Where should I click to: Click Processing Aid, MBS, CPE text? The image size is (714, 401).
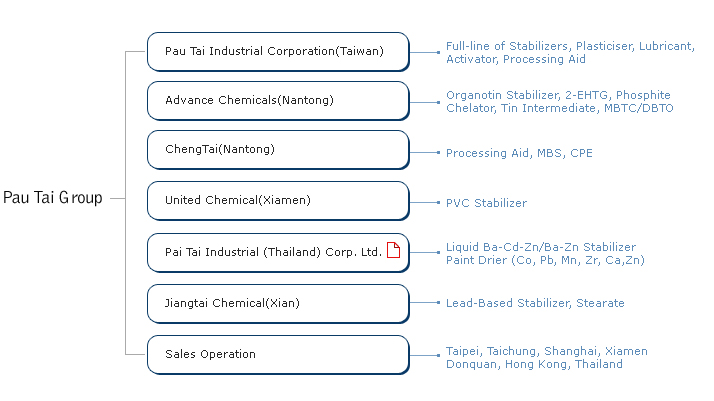point(519,153)
